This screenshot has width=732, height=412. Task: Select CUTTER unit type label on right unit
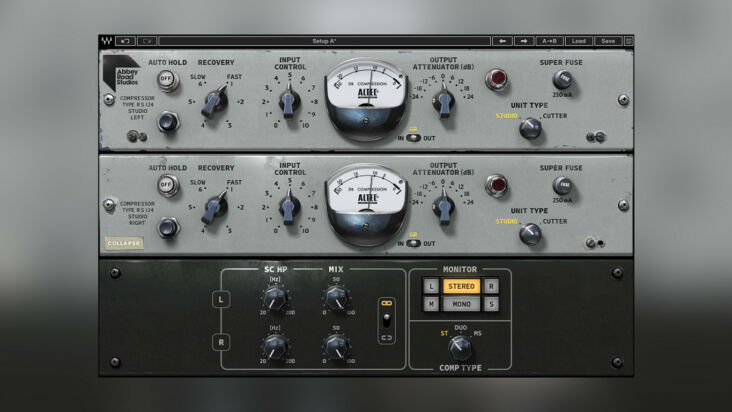click(555, 221)
